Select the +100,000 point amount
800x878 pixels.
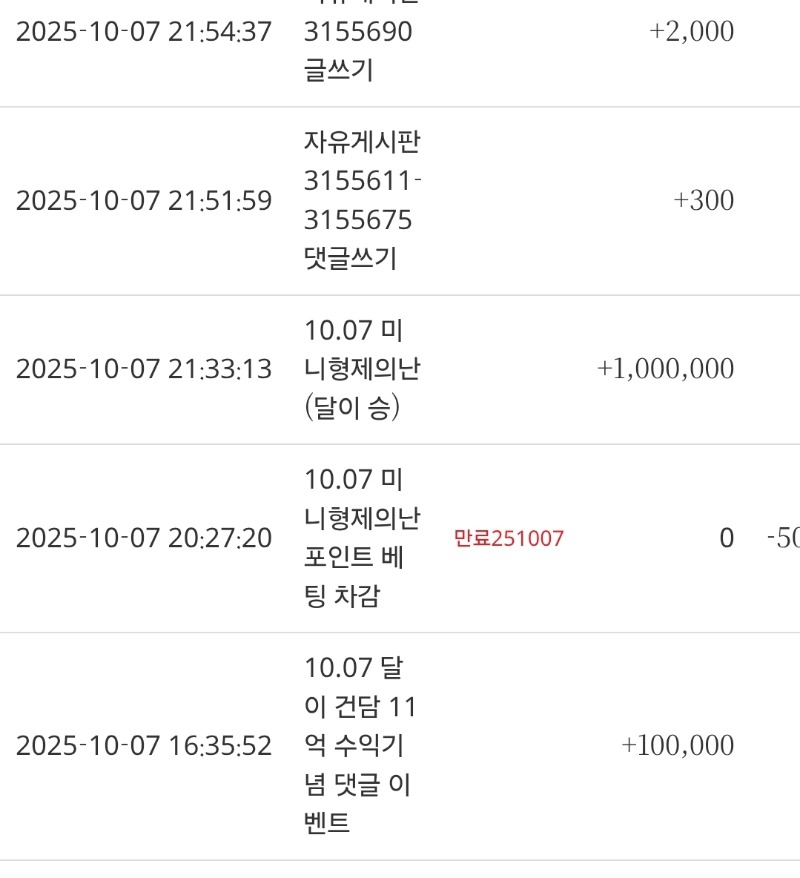[677, 746]
